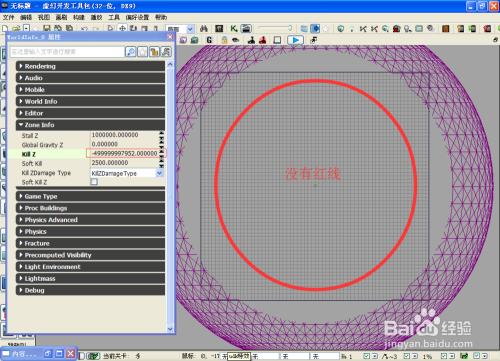Toggle the viewport lock icon
500x361 pixels.
[224, 40]
